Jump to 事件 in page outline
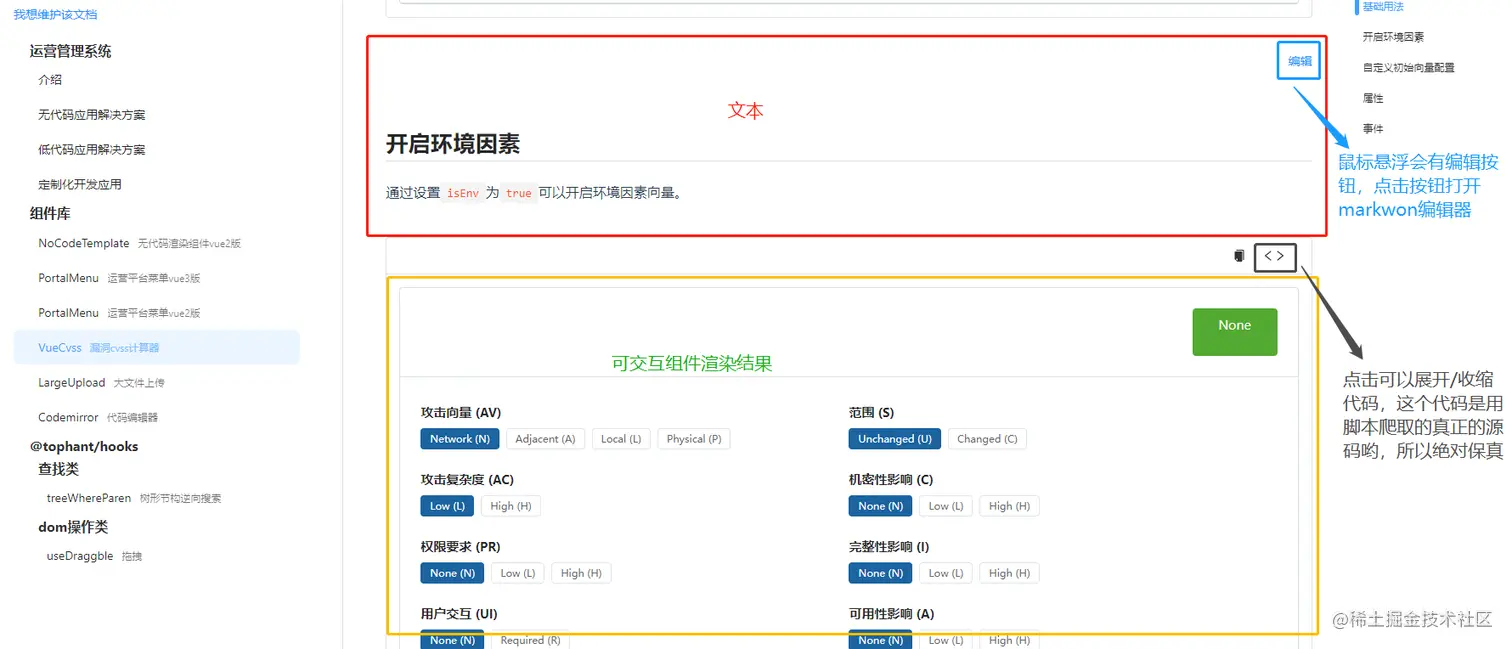1512x649 pixels. pos(1373,129)
